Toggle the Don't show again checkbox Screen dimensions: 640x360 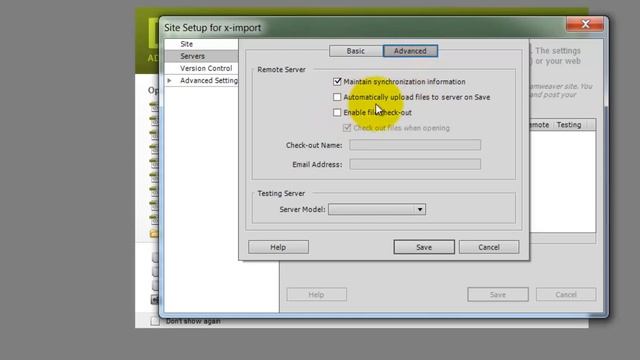[x=155, y=321]
